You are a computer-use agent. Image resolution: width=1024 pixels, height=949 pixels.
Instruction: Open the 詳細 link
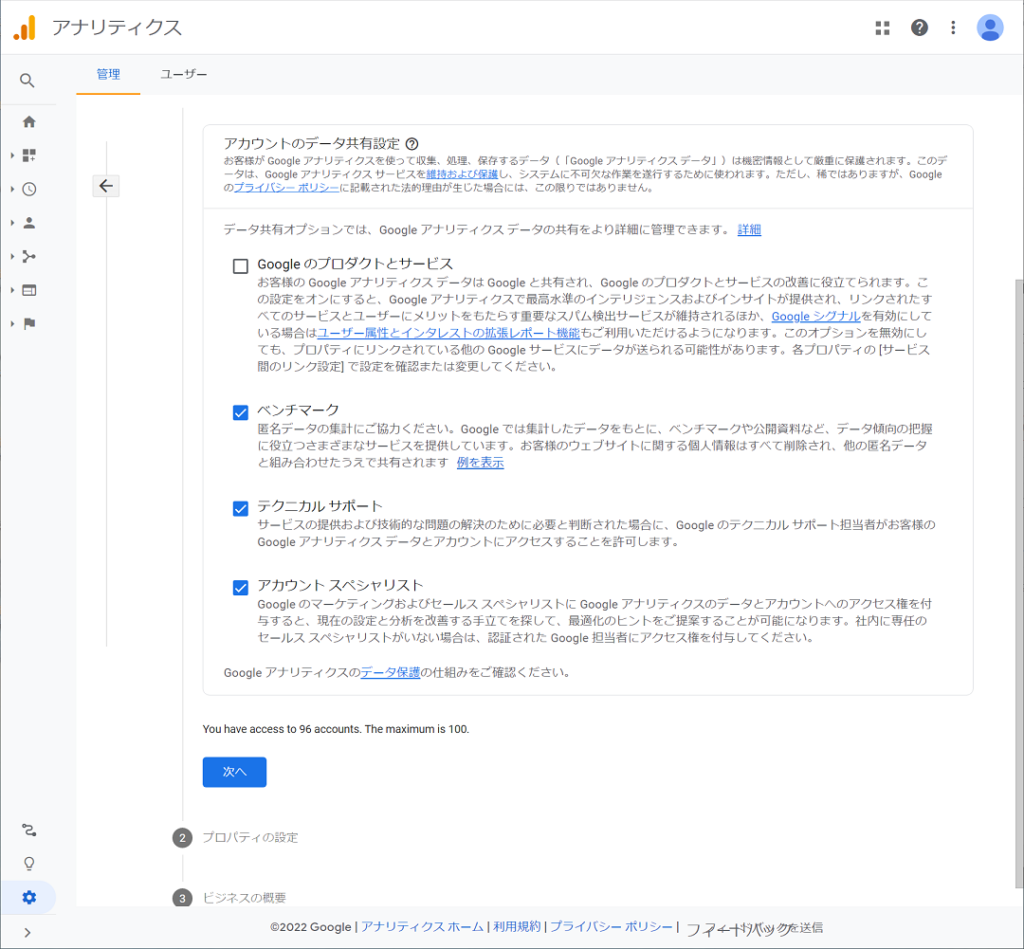(x=749, y=229)
